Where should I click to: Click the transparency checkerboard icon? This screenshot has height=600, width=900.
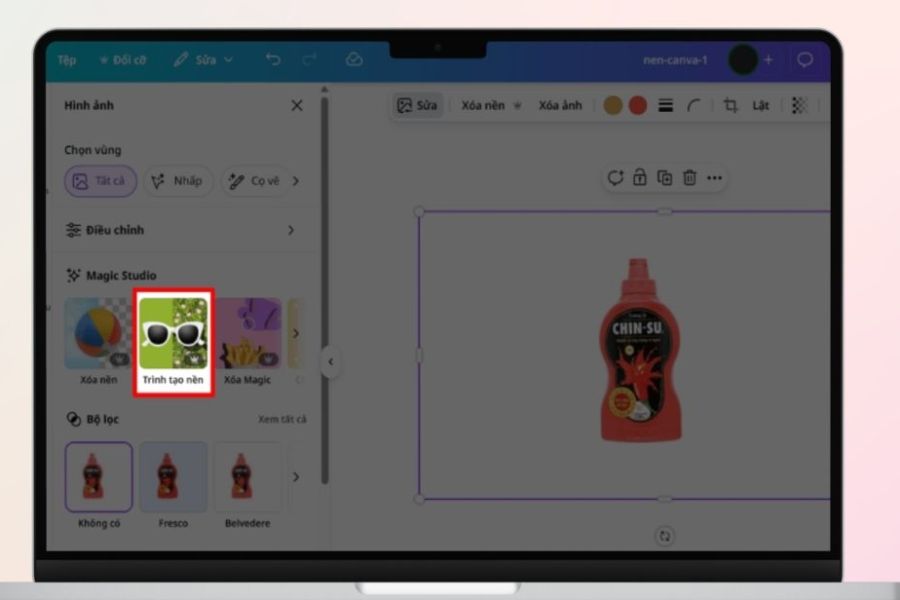coord(799,105)
